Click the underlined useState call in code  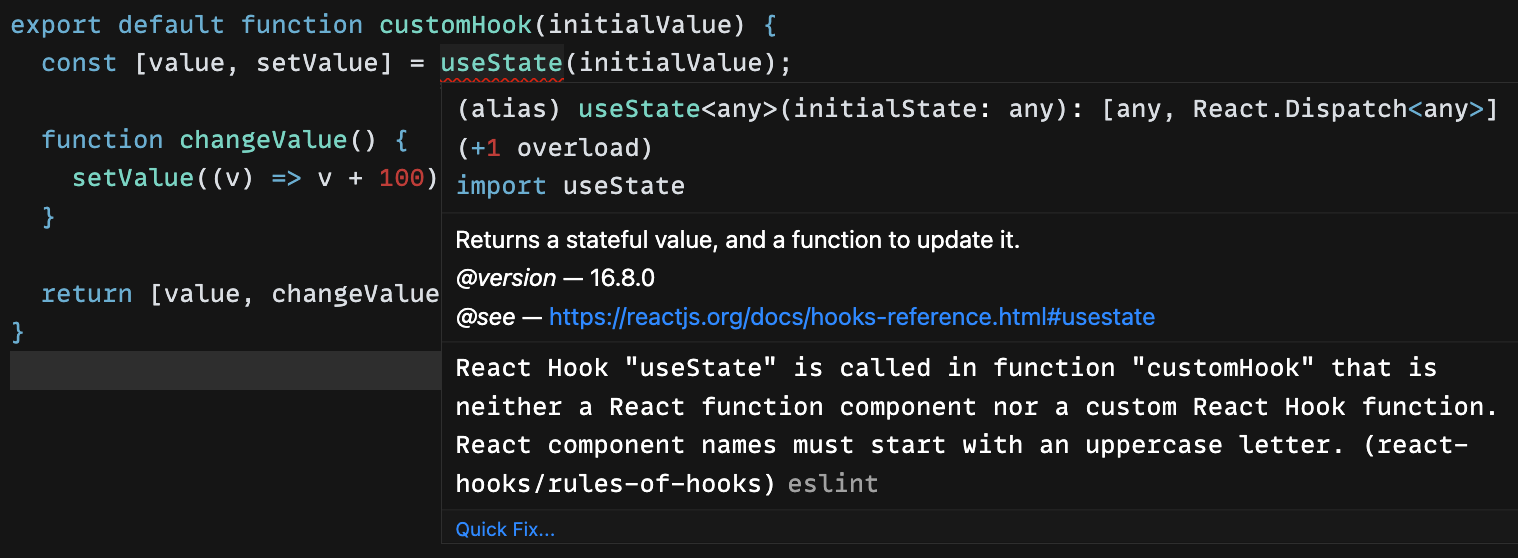(502, 63)
